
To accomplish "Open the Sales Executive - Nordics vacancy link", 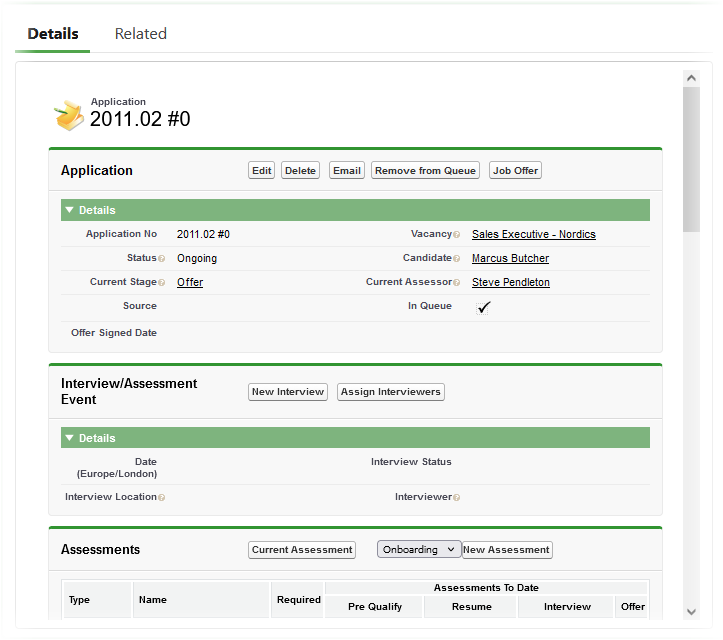I will (x=533, y=234).
